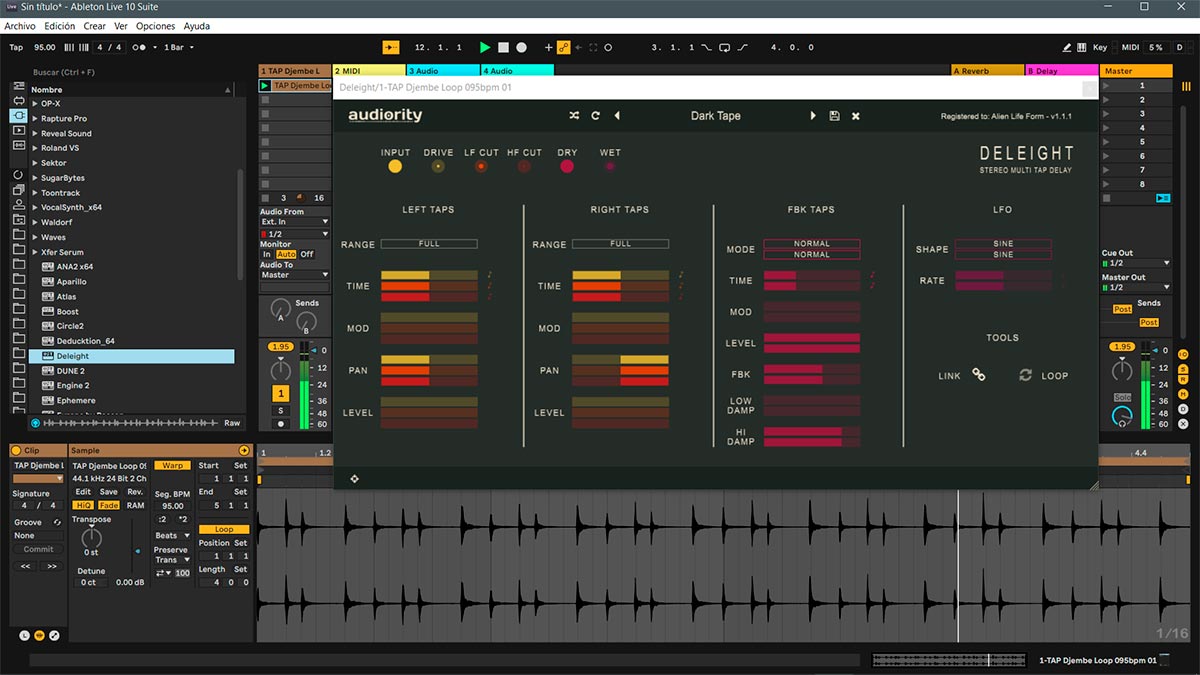Viewport: 1200px width, 675px height.
Task: Expand the Xfer Serum folder
Action: [x=35, y=252]
